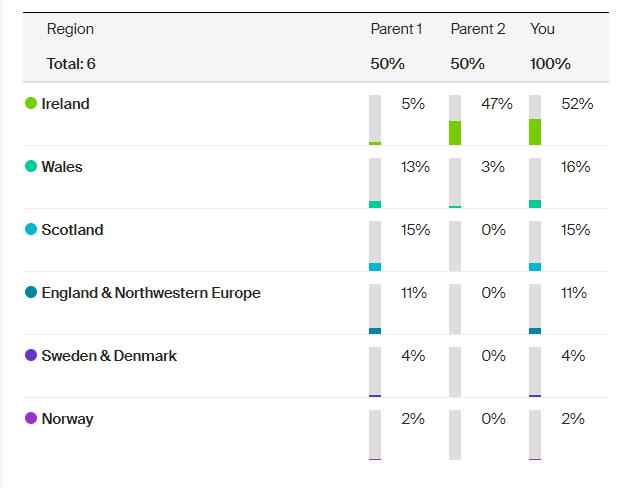Select the Sweden & Denmark region label
The image size is (619, 488).
(x=109, y=356)
